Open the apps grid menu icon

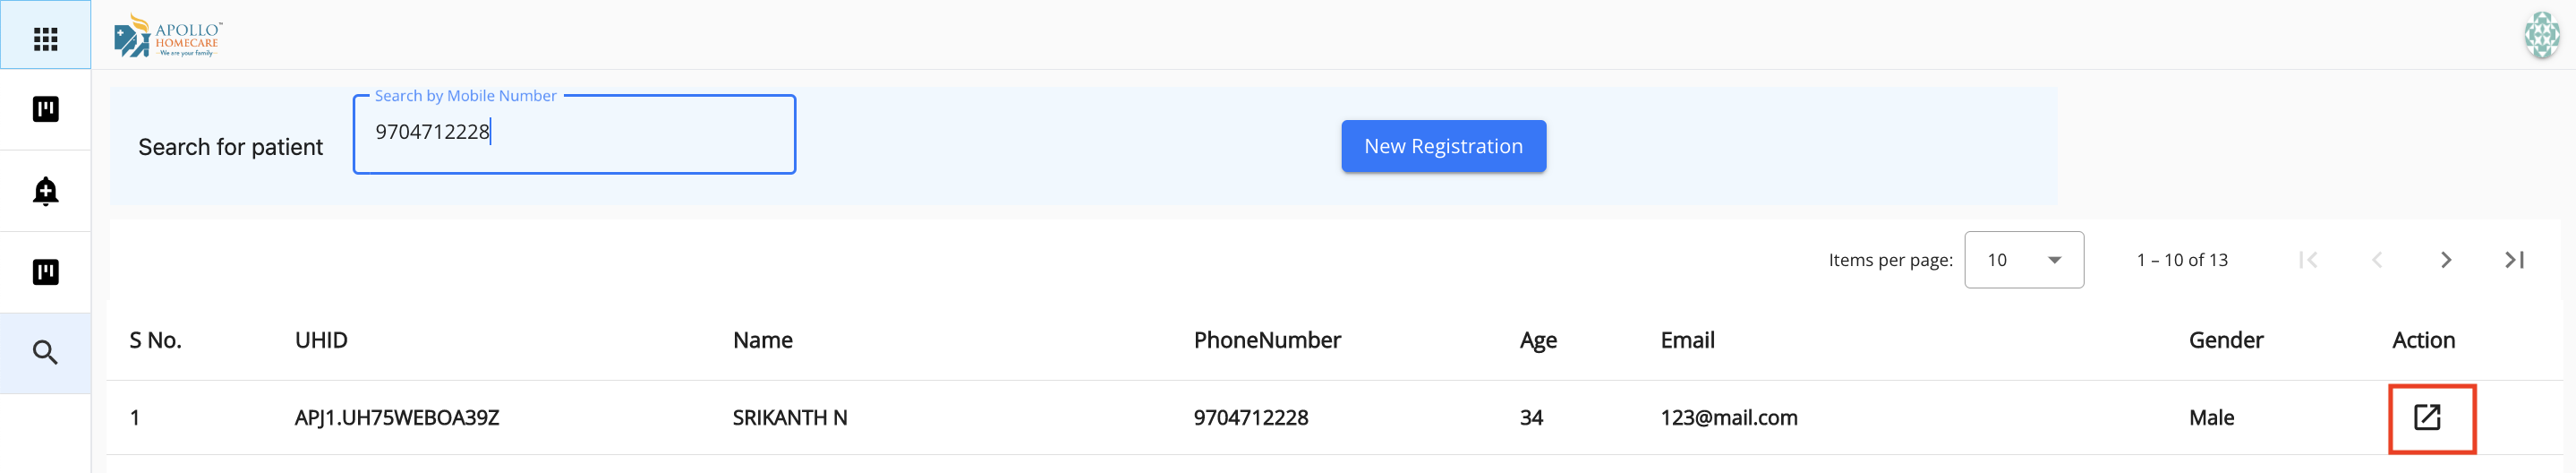coord(45,39)
